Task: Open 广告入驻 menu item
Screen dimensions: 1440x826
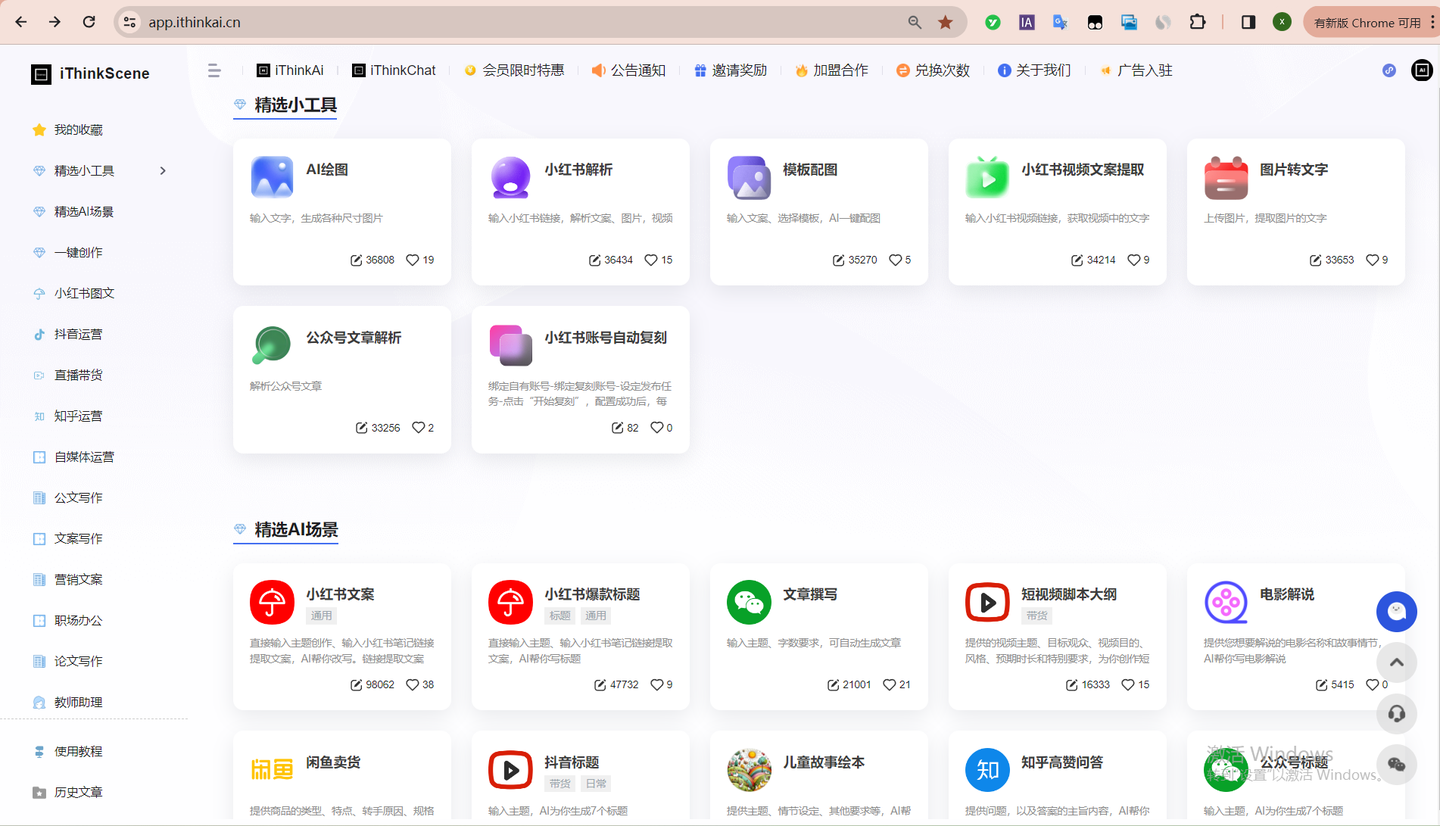Action: pyautogui.click(x=1136, y=70)
